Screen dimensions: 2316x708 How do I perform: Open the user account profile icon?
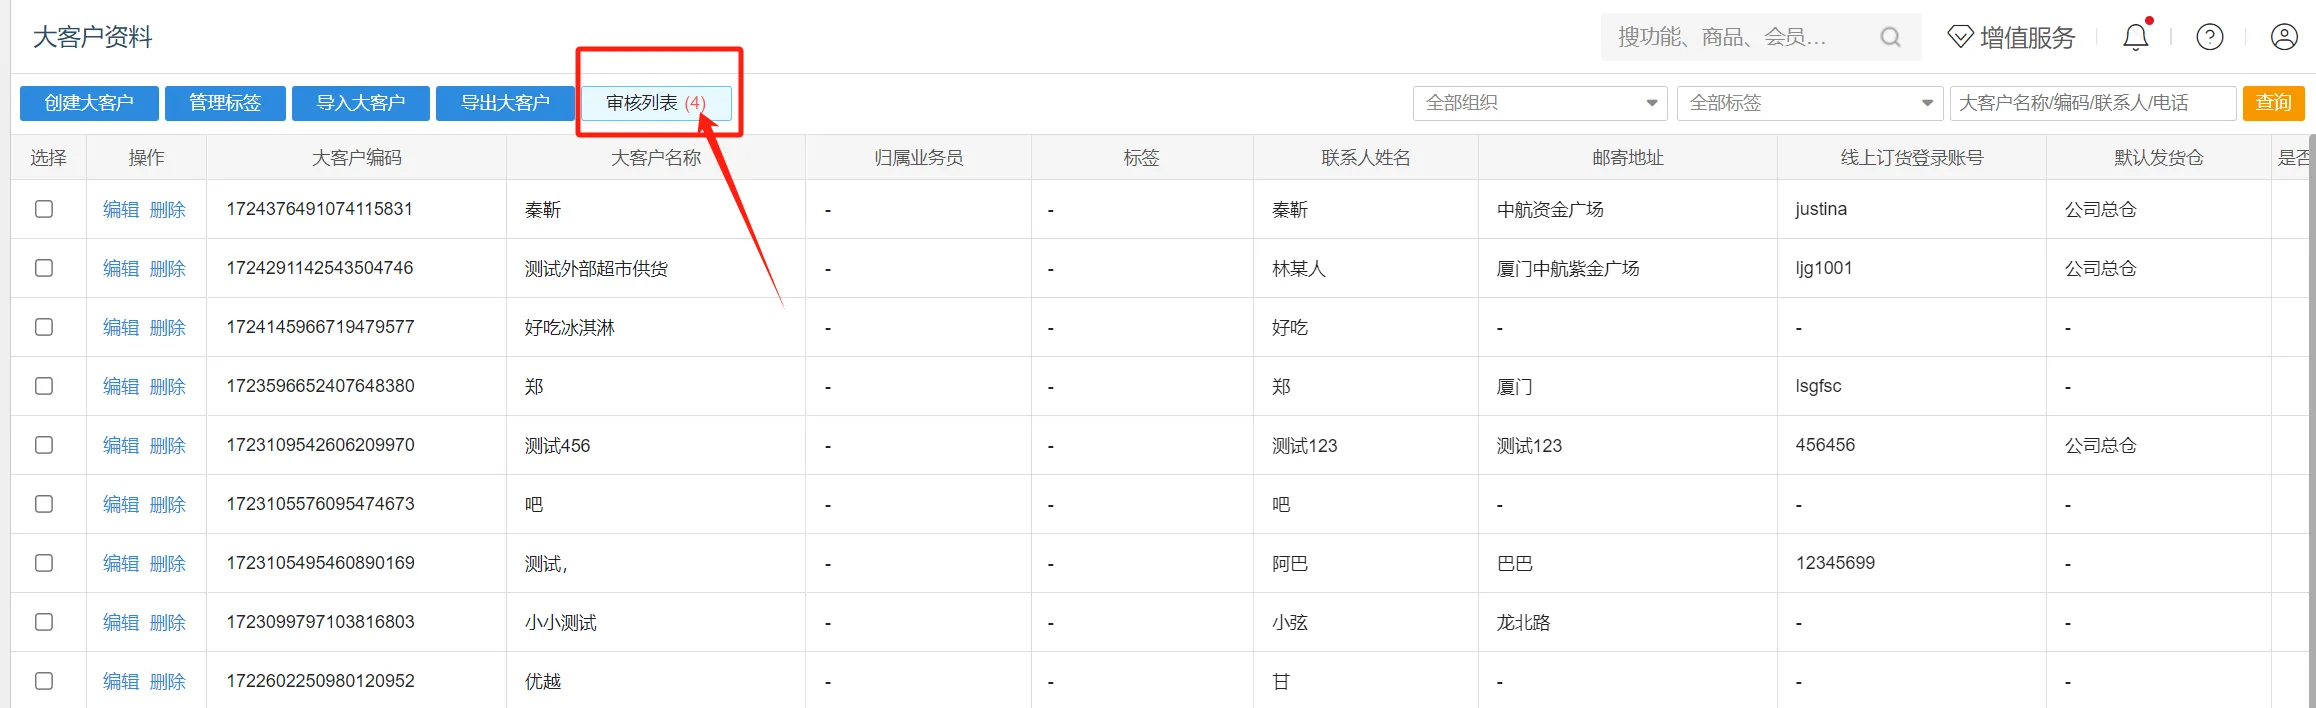(x=2283, y=37)
